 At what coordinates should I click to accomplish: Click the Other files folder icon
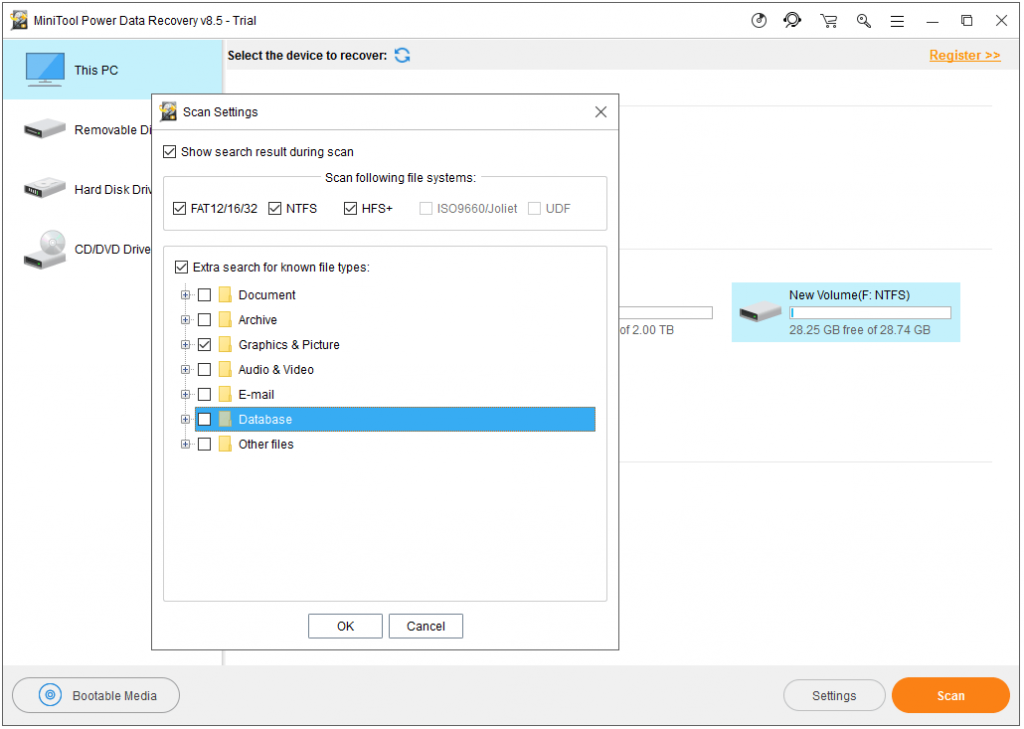tap(225, 444)
